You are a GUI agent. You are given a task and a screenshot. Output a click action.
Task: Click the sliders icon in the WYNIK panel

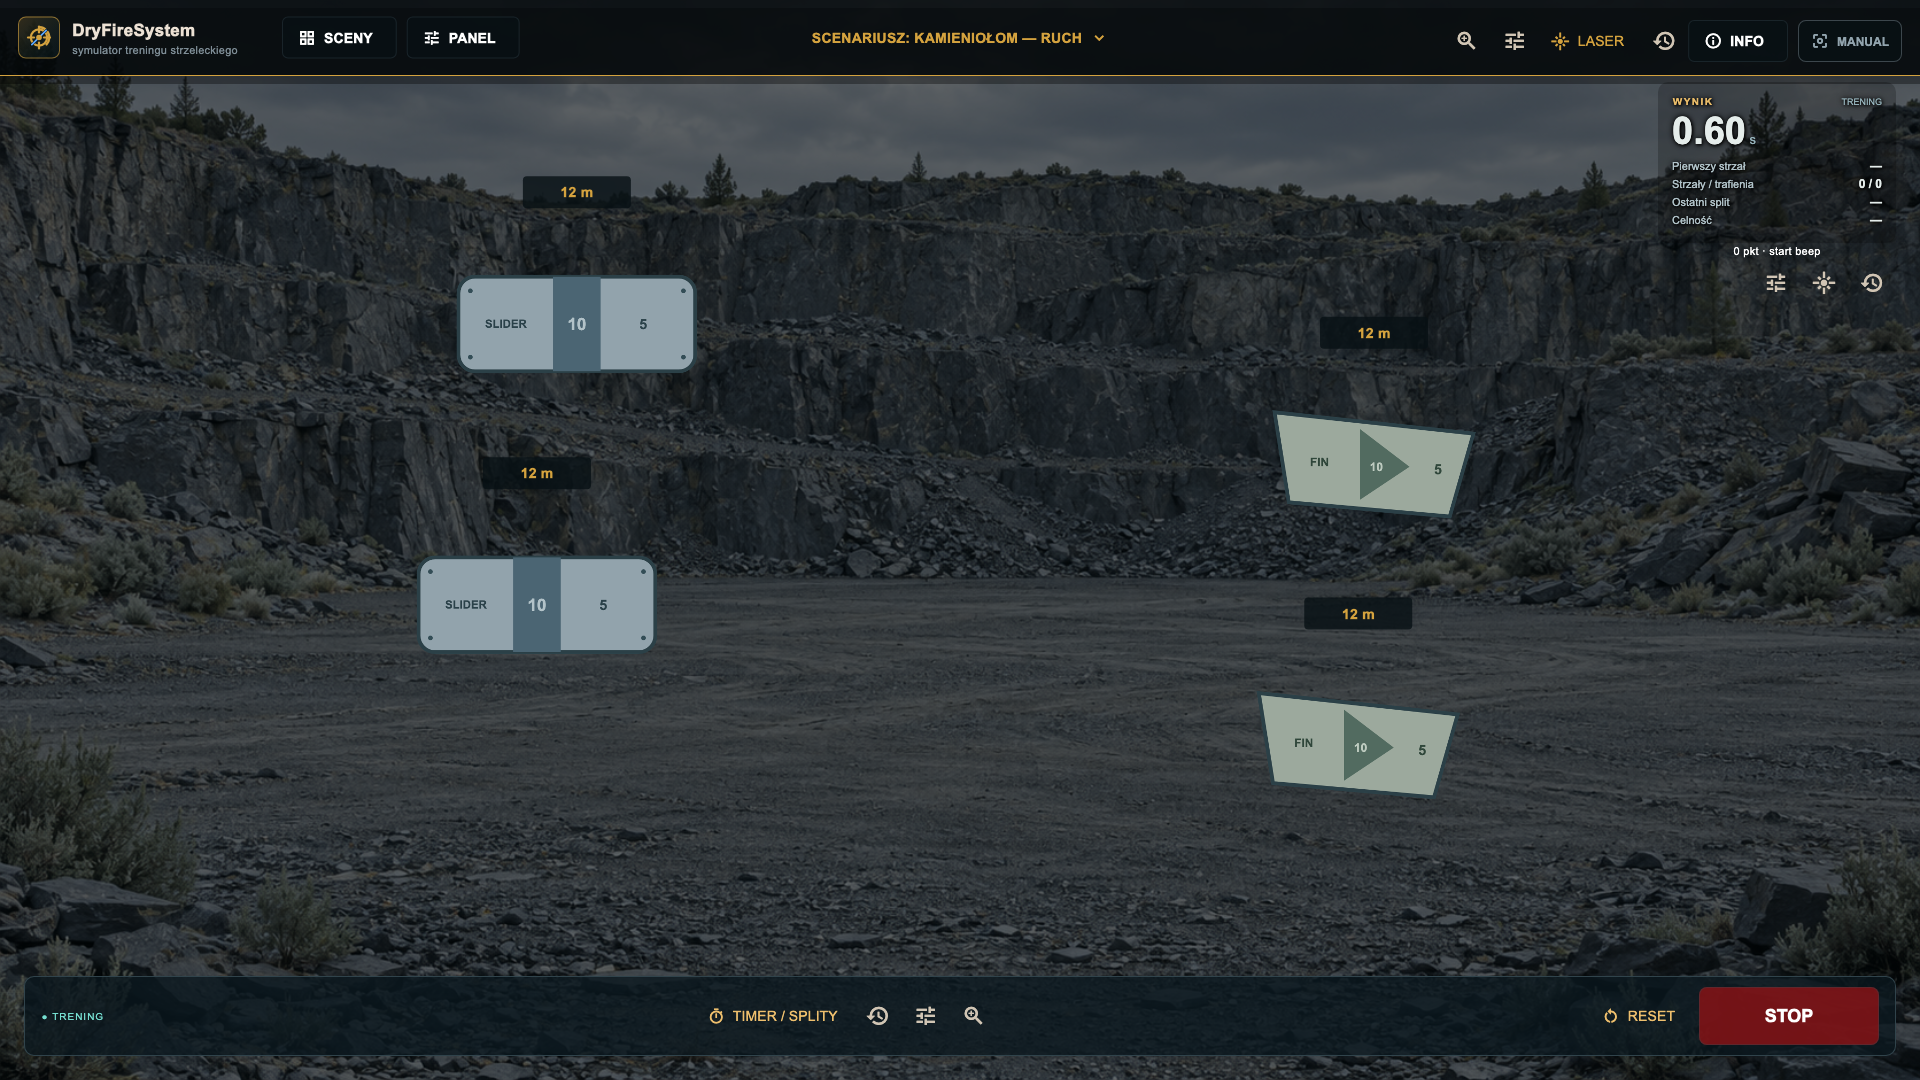(1776, 283)
